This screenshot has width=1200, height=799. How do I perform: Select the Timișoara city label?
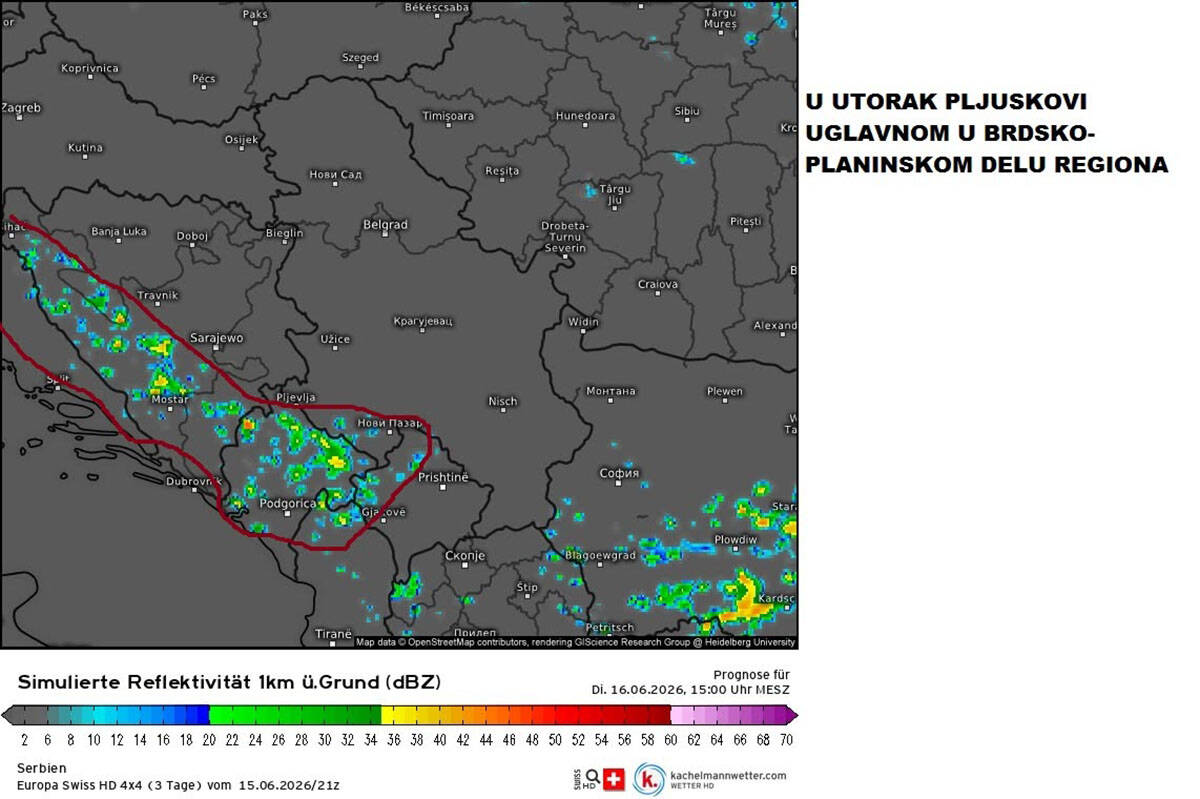[x=448, y=116]
